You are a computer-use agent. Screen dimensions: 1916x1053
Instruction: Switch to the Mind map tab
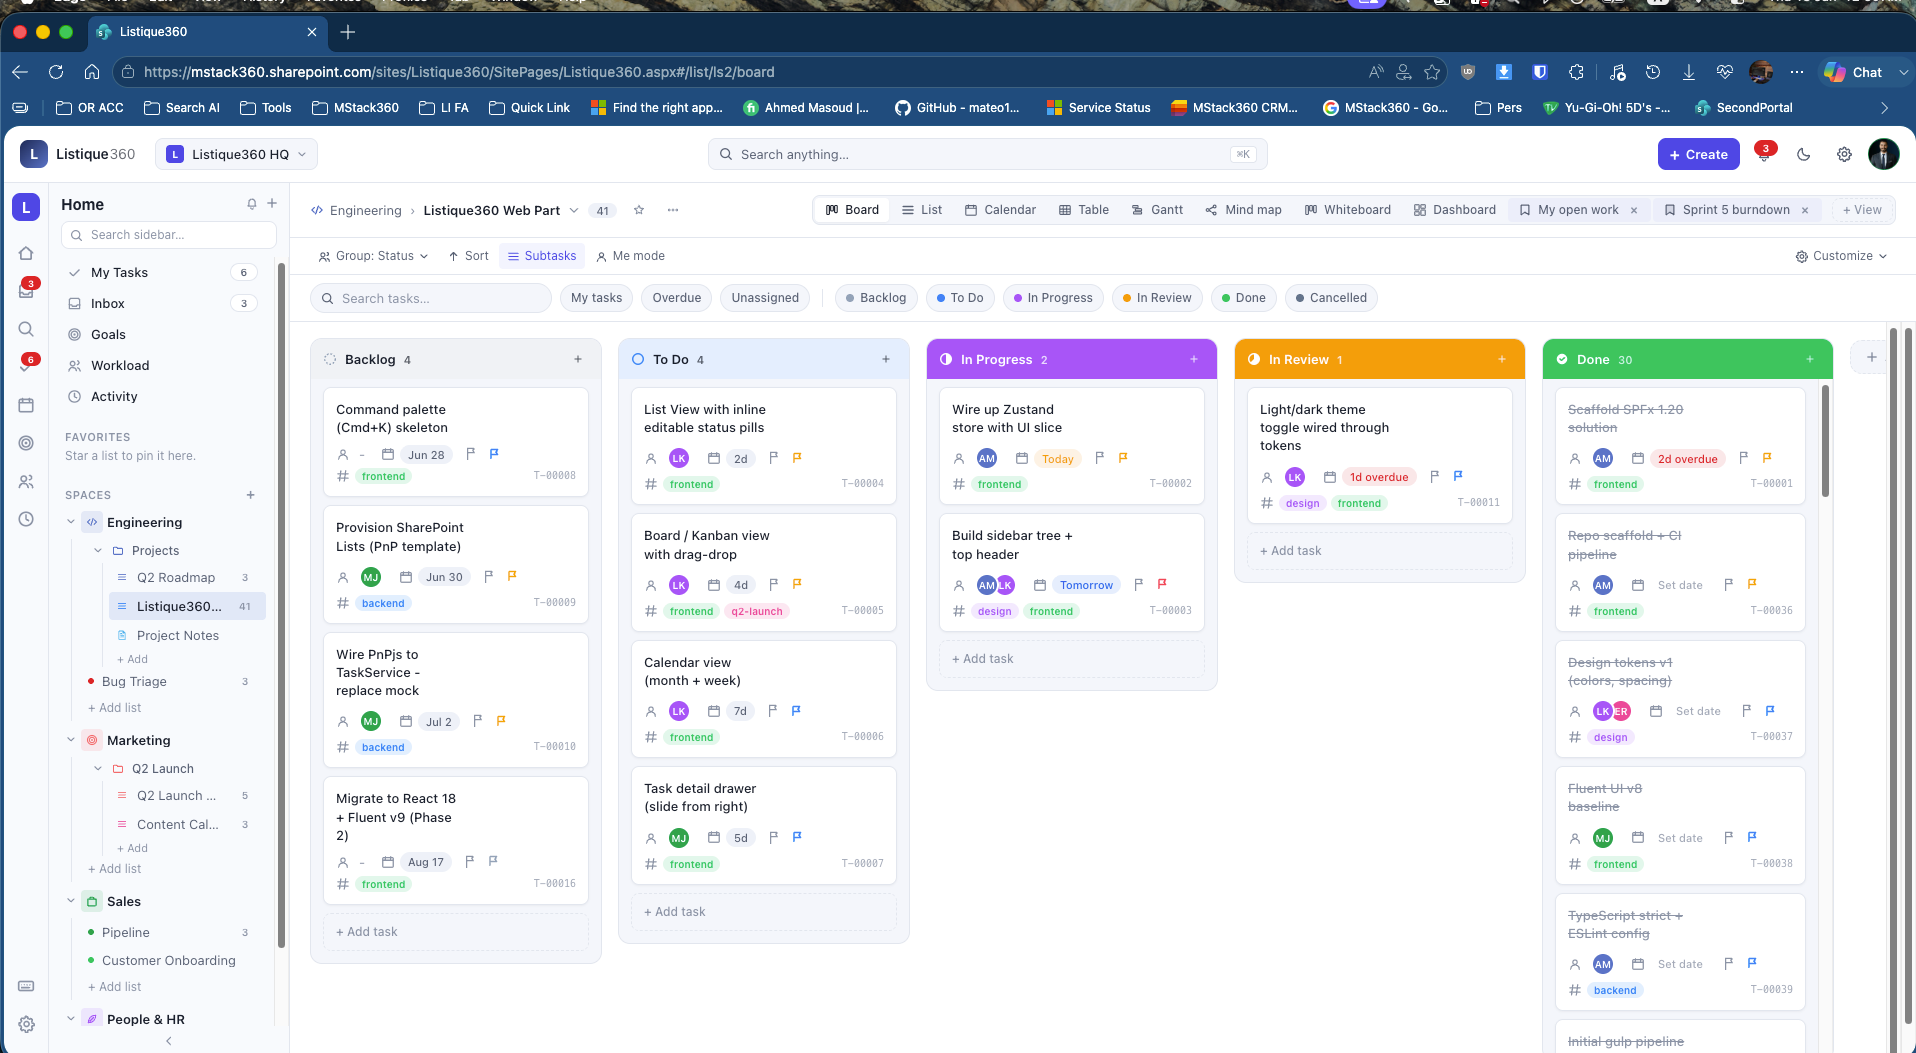1243,210
